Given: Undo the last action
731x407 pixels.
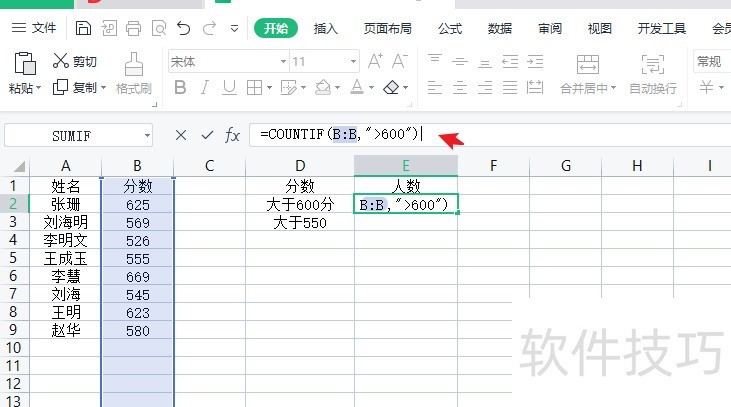Looking at the screenshot, I should (x=184, y=28).
